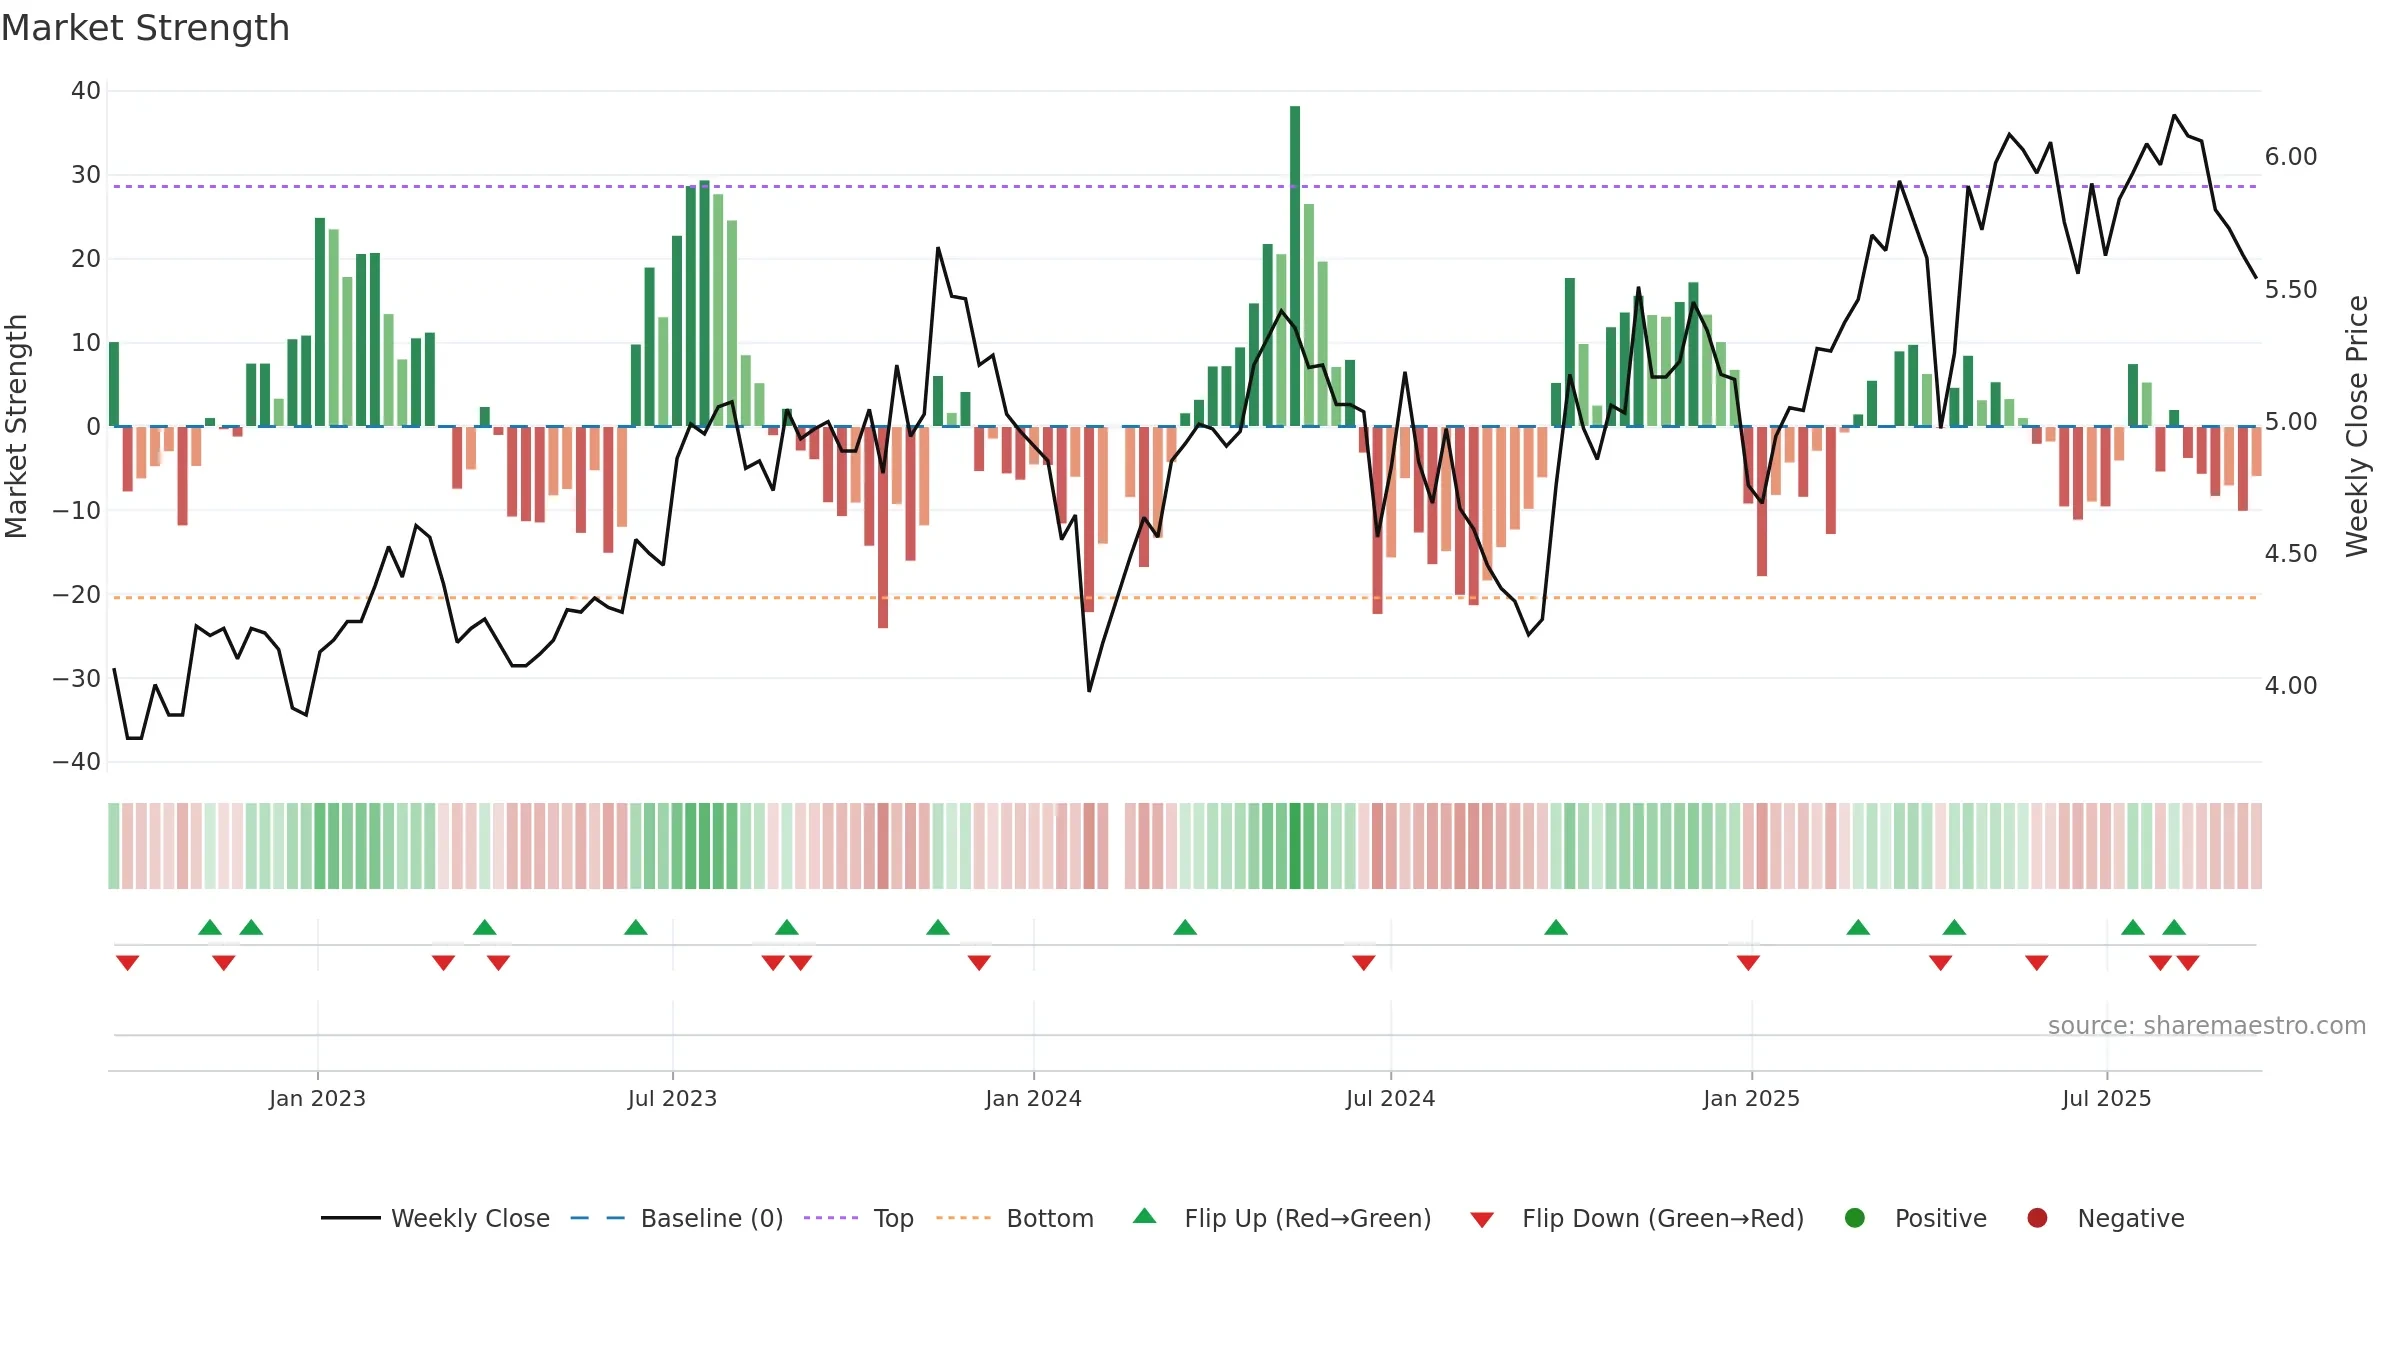The height and width of the screenshot is (1350, 2400).
Task: Toggle the Bottom dotted-line legend entry
Action: [1014, 1218]
